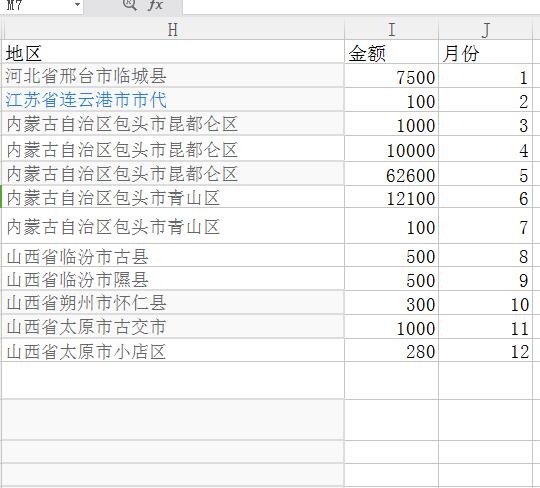This screenshot has height=488, width=540.
Task: Select 内蒙古自治区包头市昆都仑区 in the 1000 row
Action: pyautogui.click(x=173, y=124)
